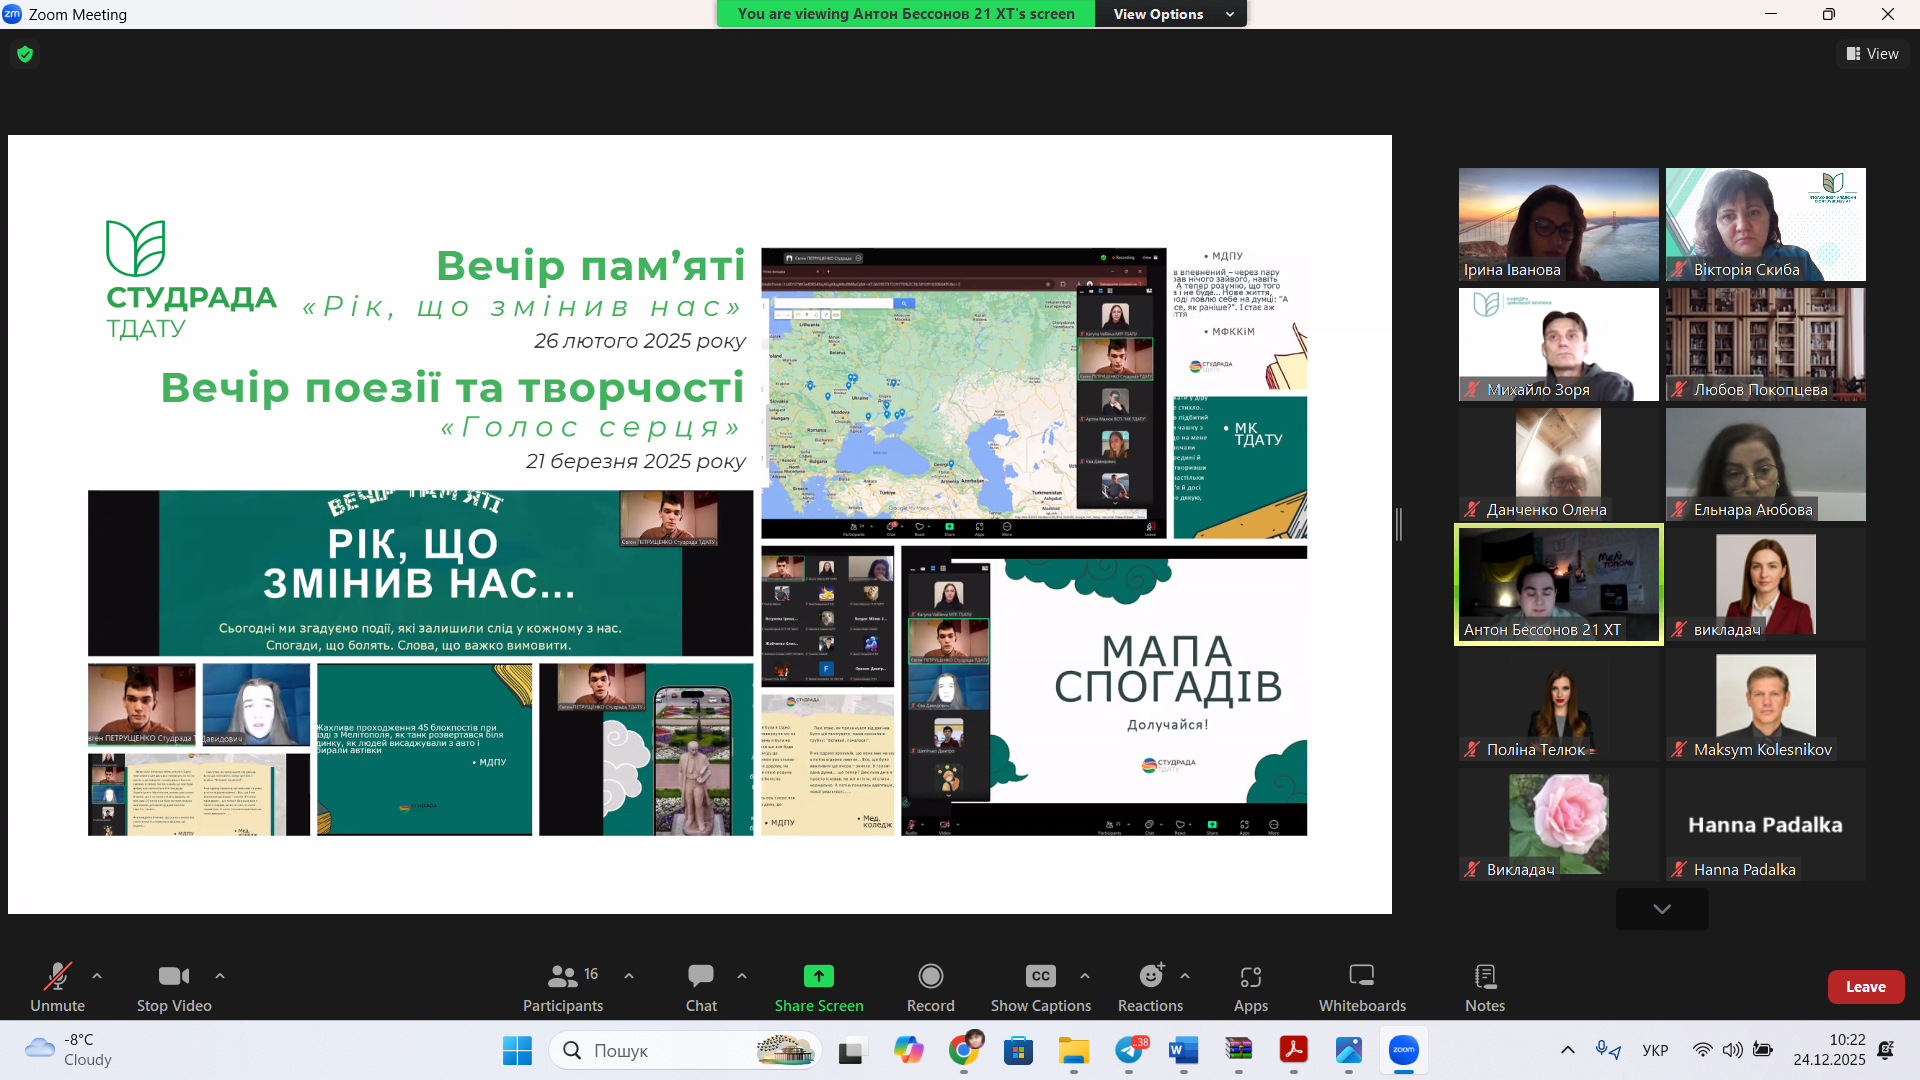Open the Chat panel
Screen dimensions: 1920x1080
pos(701,986)
